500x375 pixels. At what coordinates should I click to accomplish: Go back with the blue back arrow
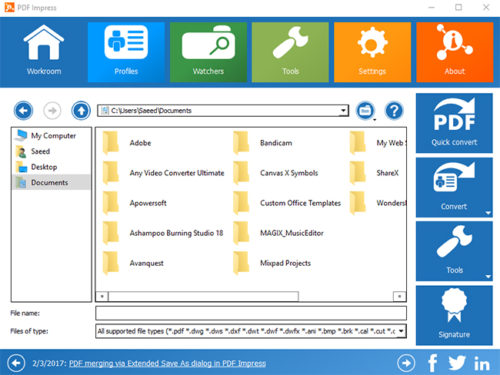pyautogui.click(x=23, y=110)
